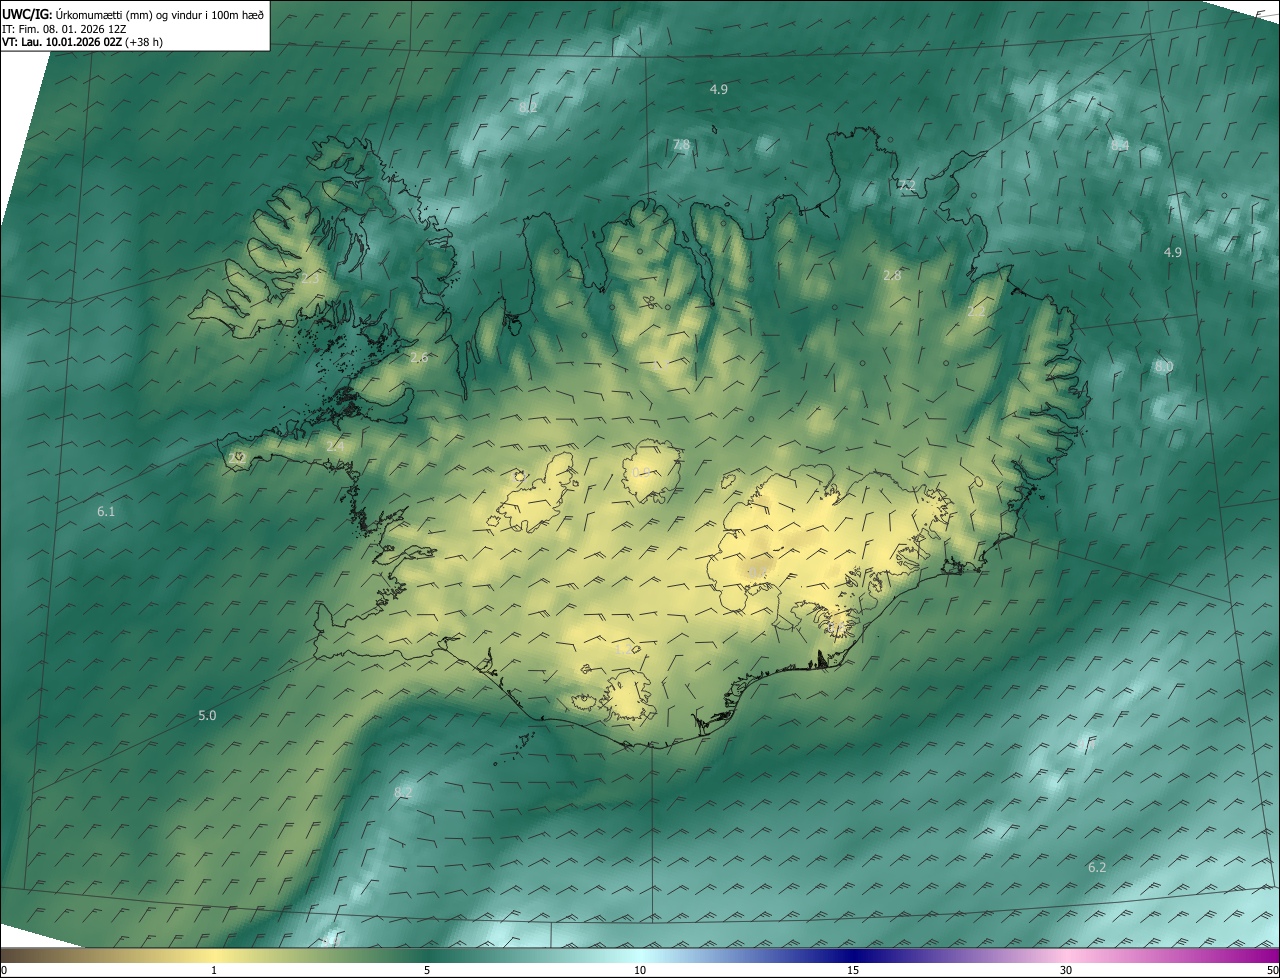Click the 10 tick on color scale

click(640, 970)
